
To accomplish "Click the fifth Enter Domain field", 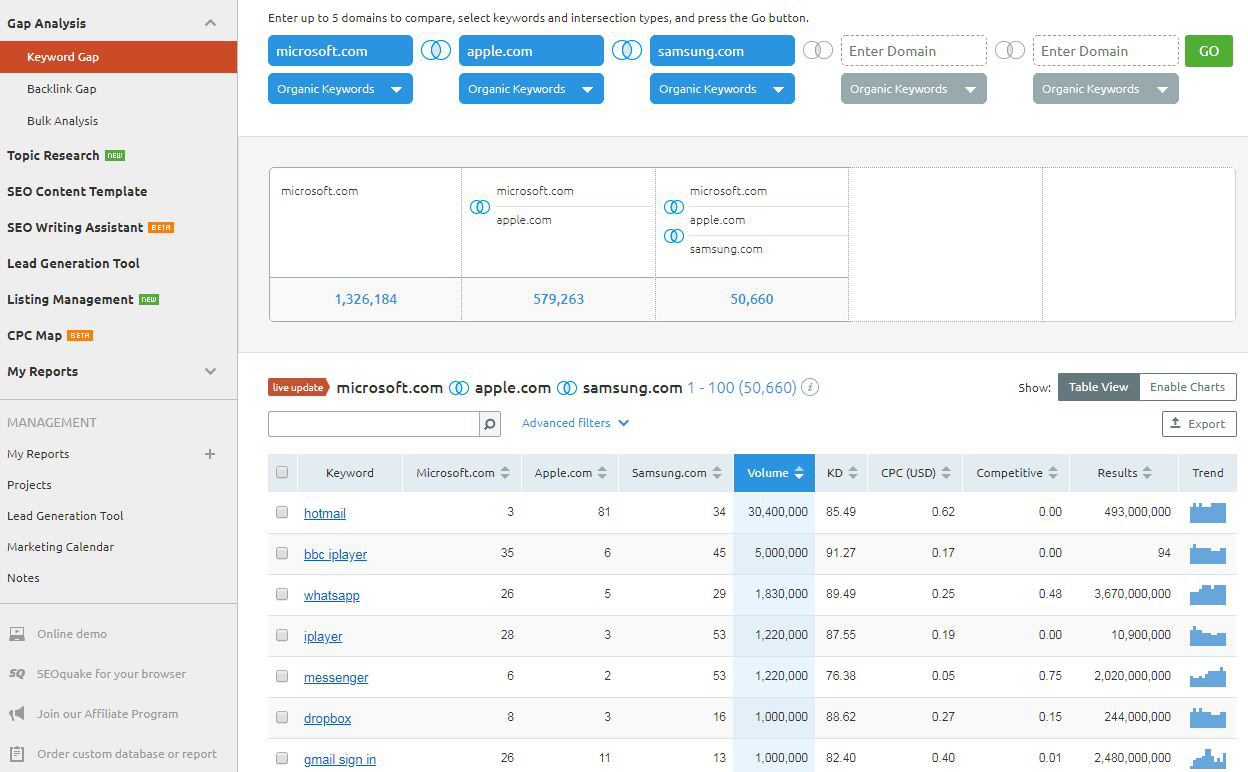I will click(x=1106, y=51).
